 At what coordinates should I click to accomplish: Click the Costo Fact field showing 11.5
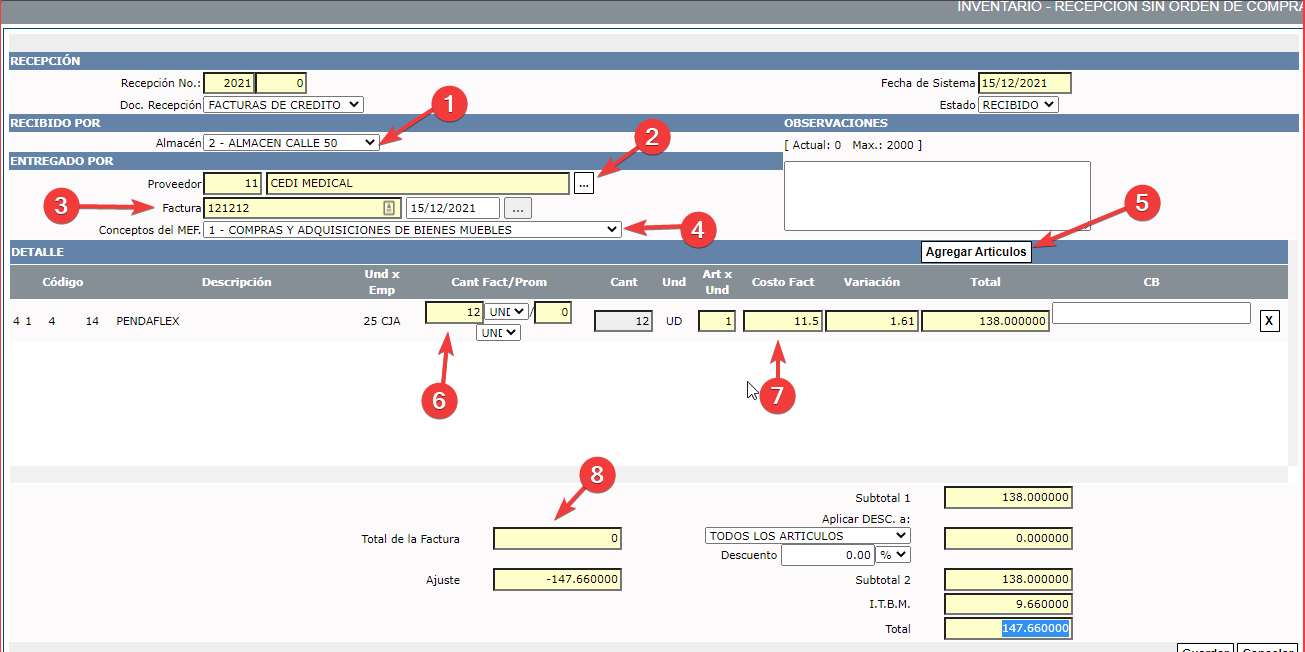782,321
